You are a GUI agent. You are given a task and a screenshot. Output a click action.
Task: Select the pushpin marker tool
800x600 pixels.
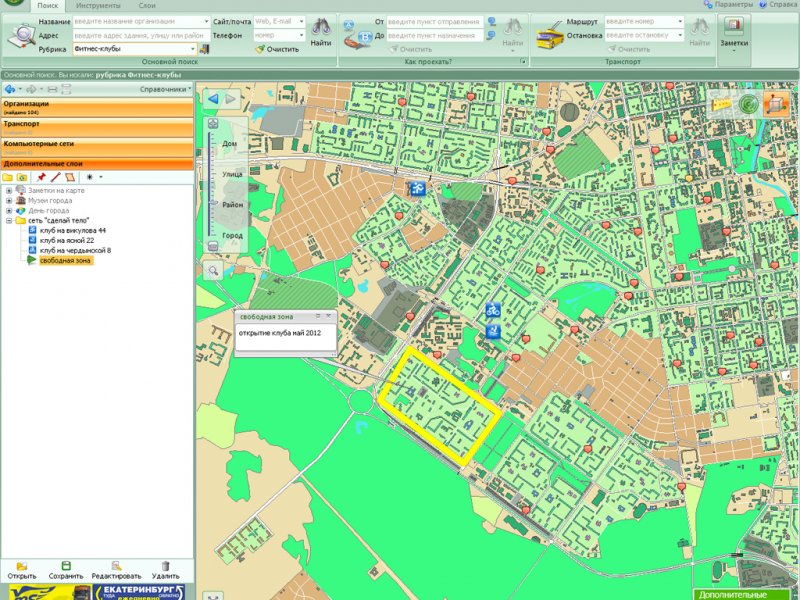click(x=41, y=177)
